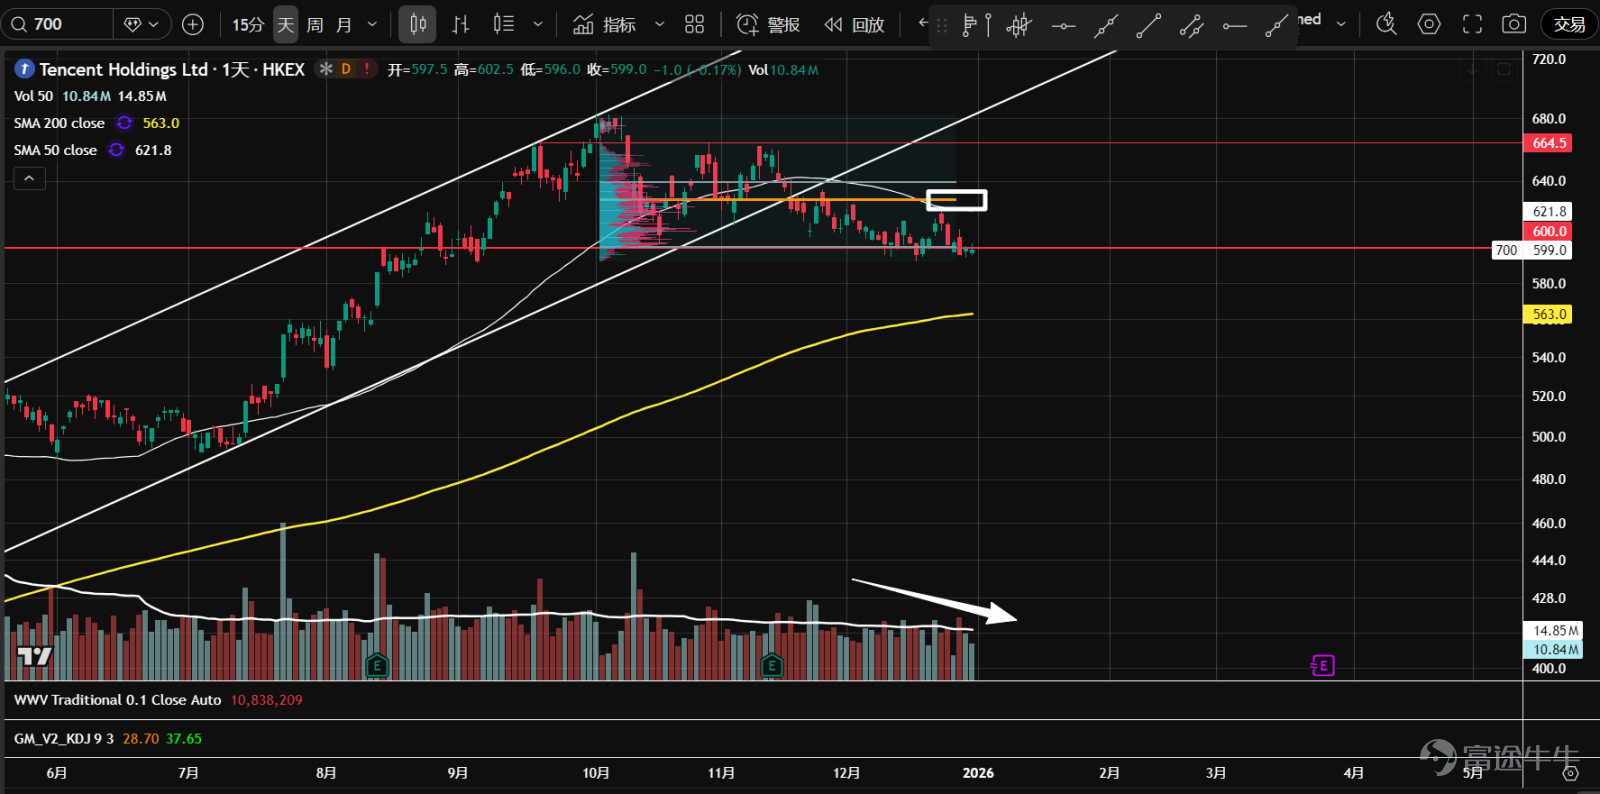Click the 2026 date axis label
1600x794 pixels.
click(x=978, y=773)
